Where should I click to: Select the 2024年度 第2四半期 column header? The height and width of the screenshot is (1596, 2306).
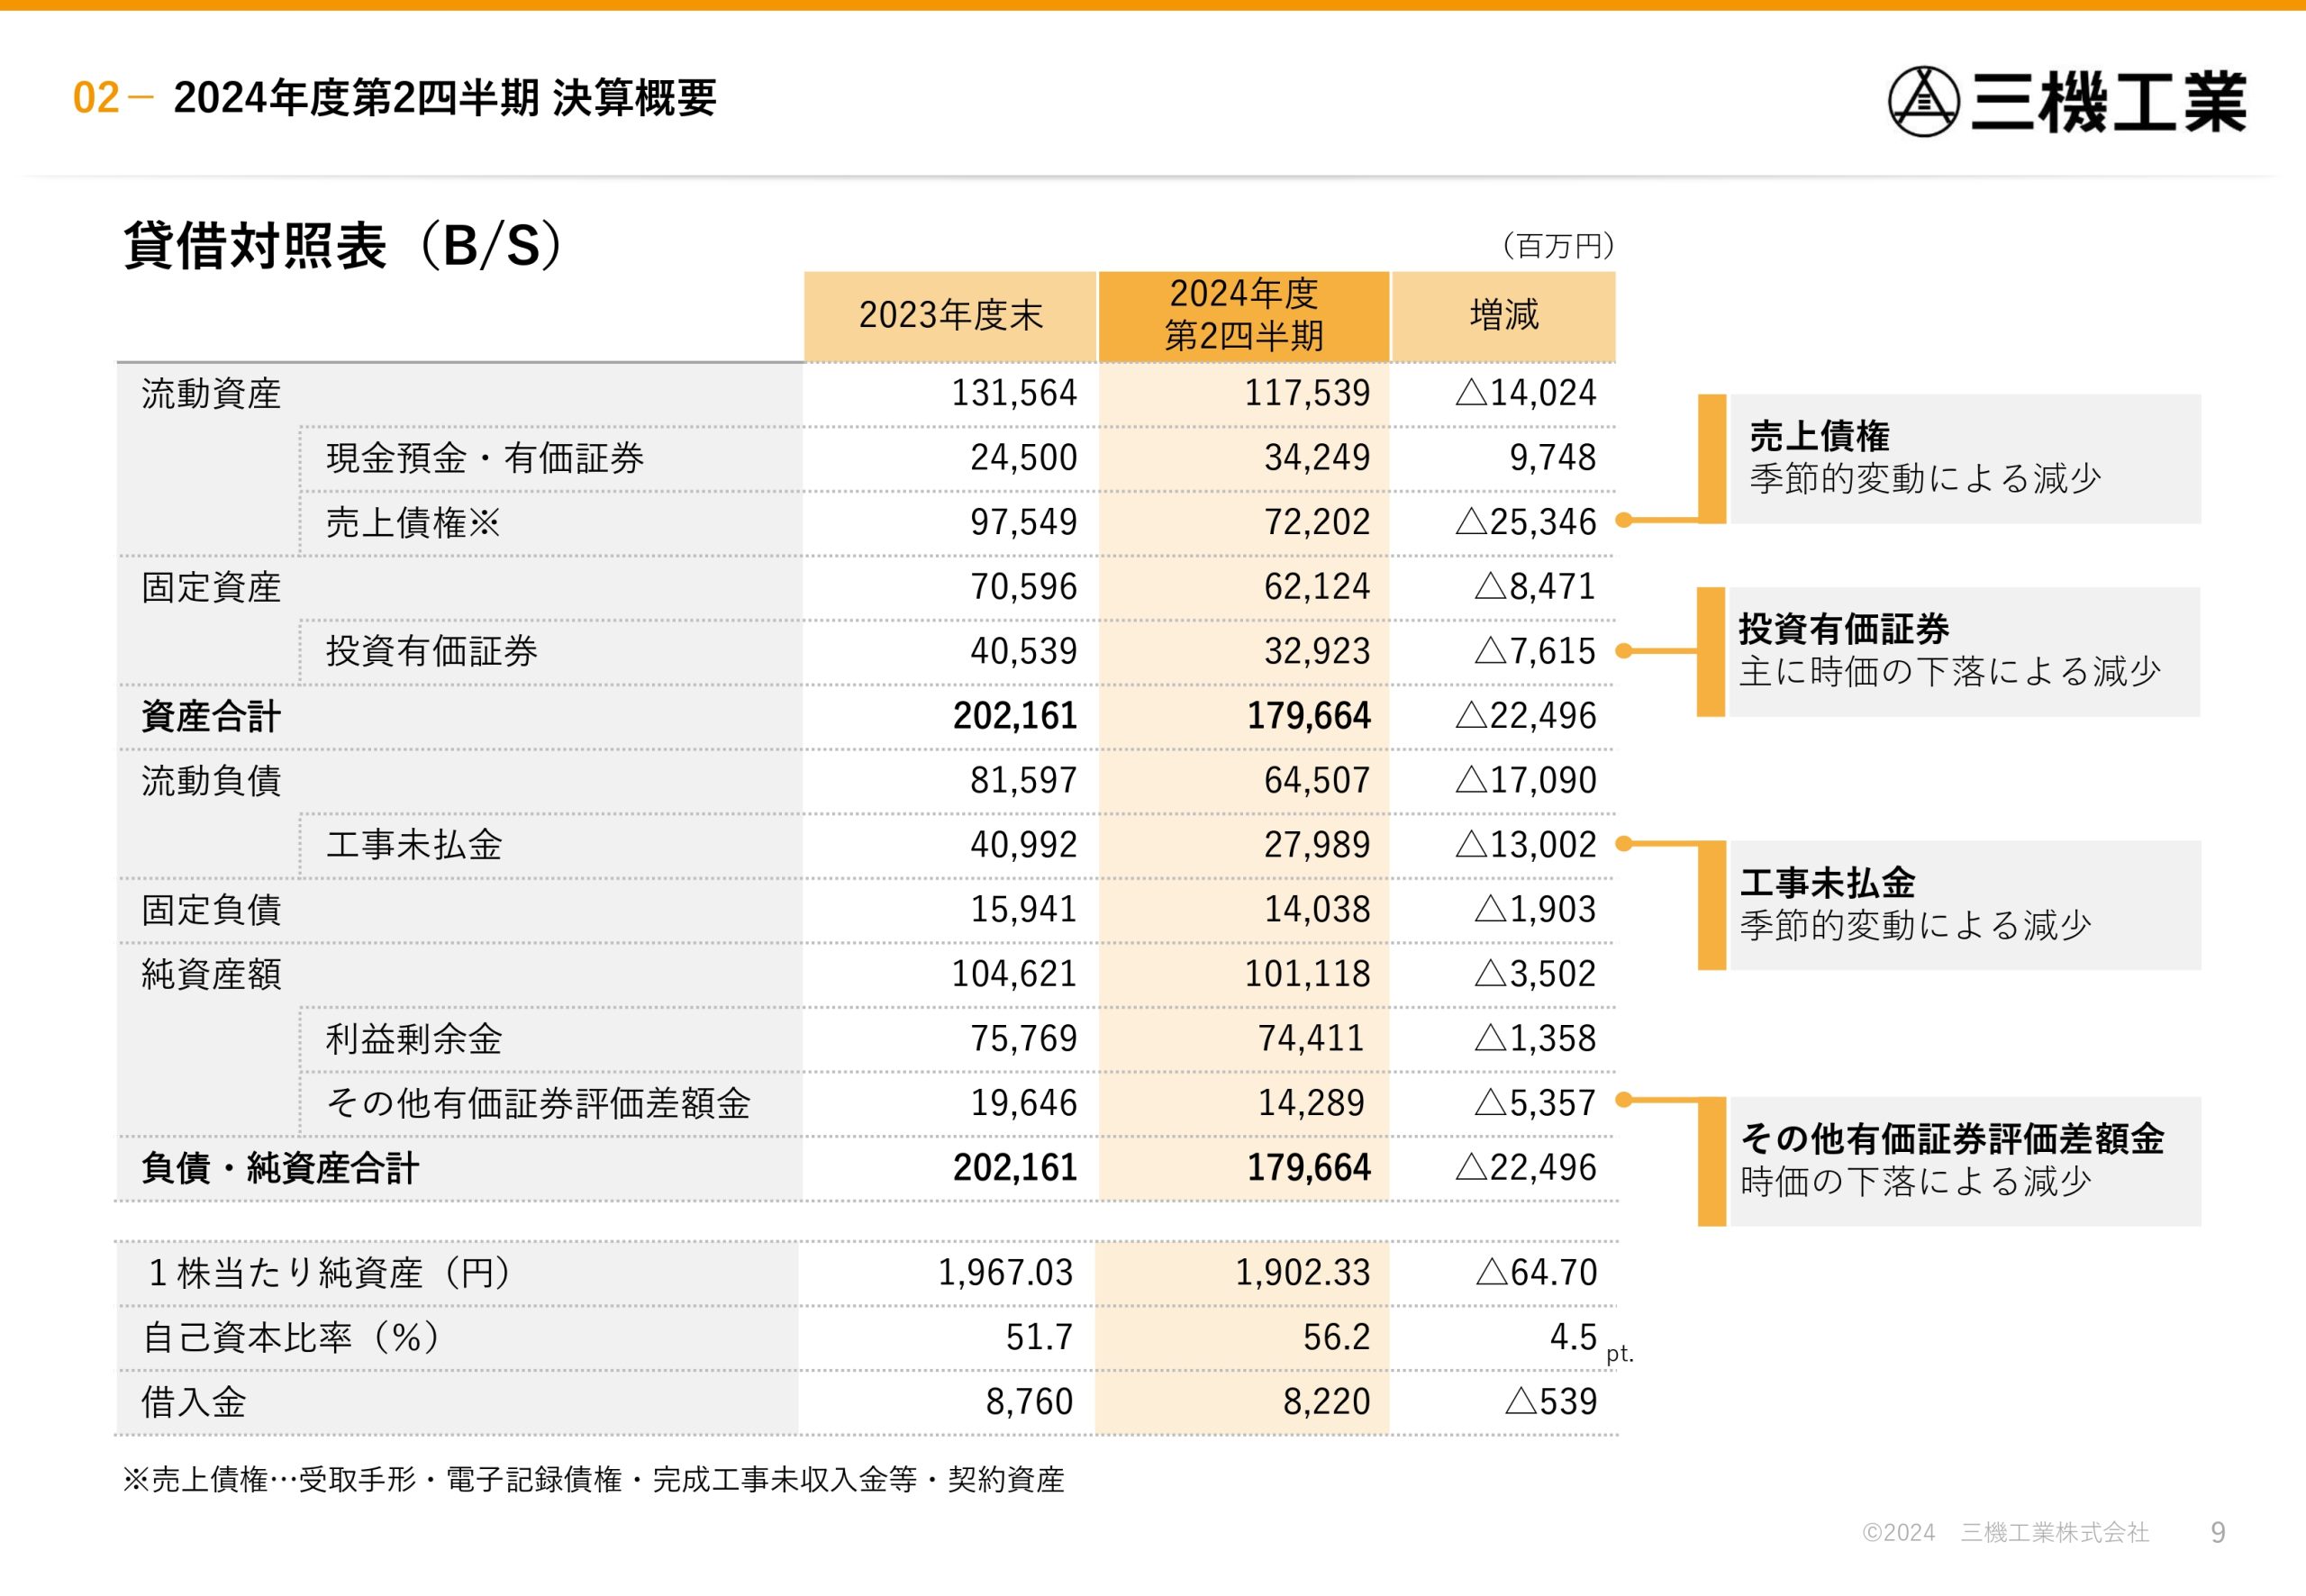pos(1244,316)
